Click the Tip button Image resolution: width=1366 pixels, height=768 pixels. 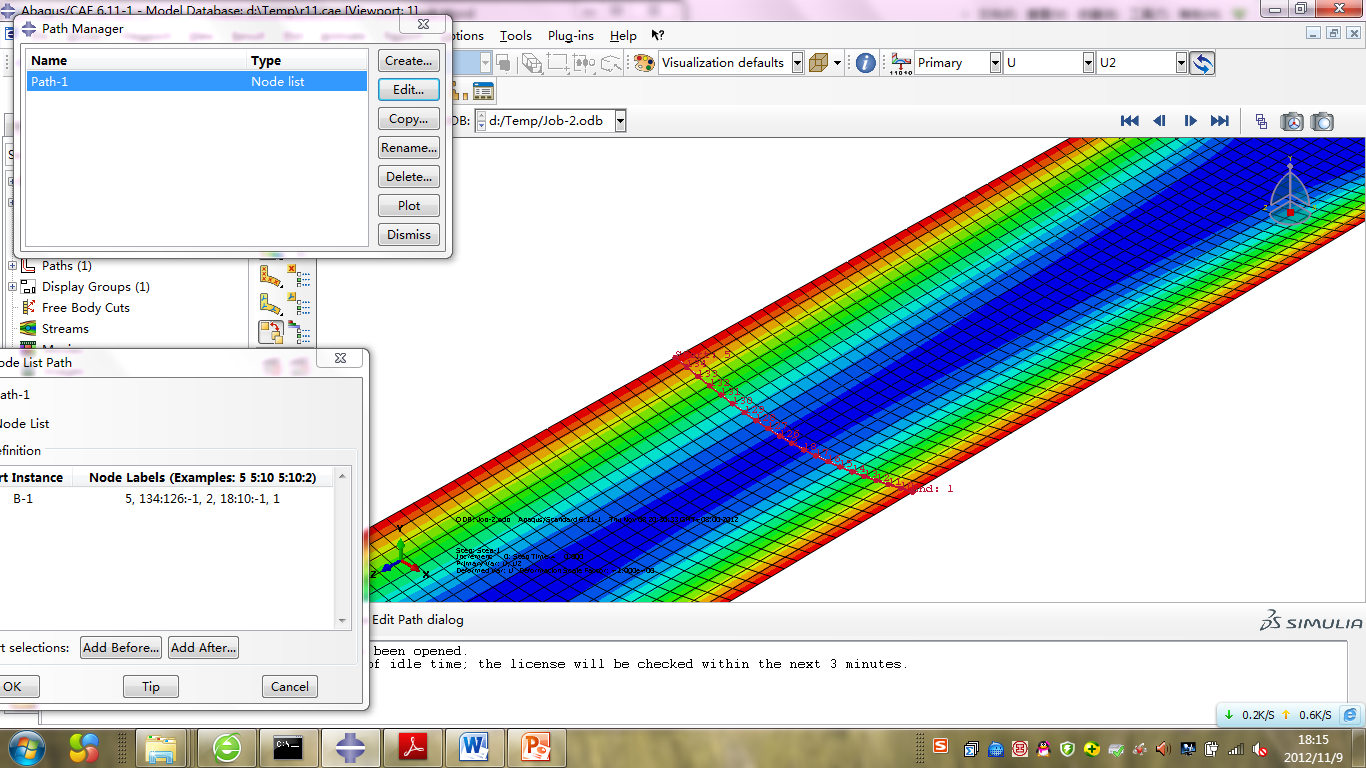[x=151, y=687]
